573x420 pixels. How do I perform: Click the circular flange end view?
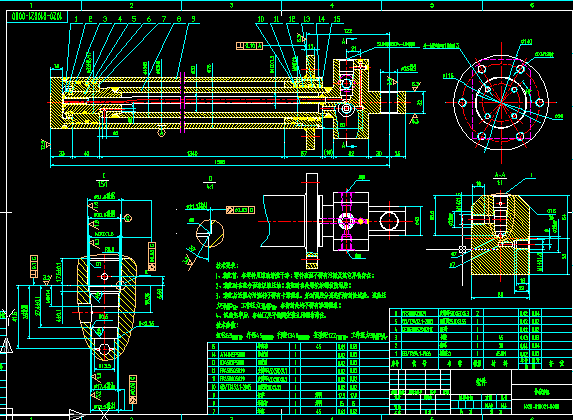tap(501, 103)
